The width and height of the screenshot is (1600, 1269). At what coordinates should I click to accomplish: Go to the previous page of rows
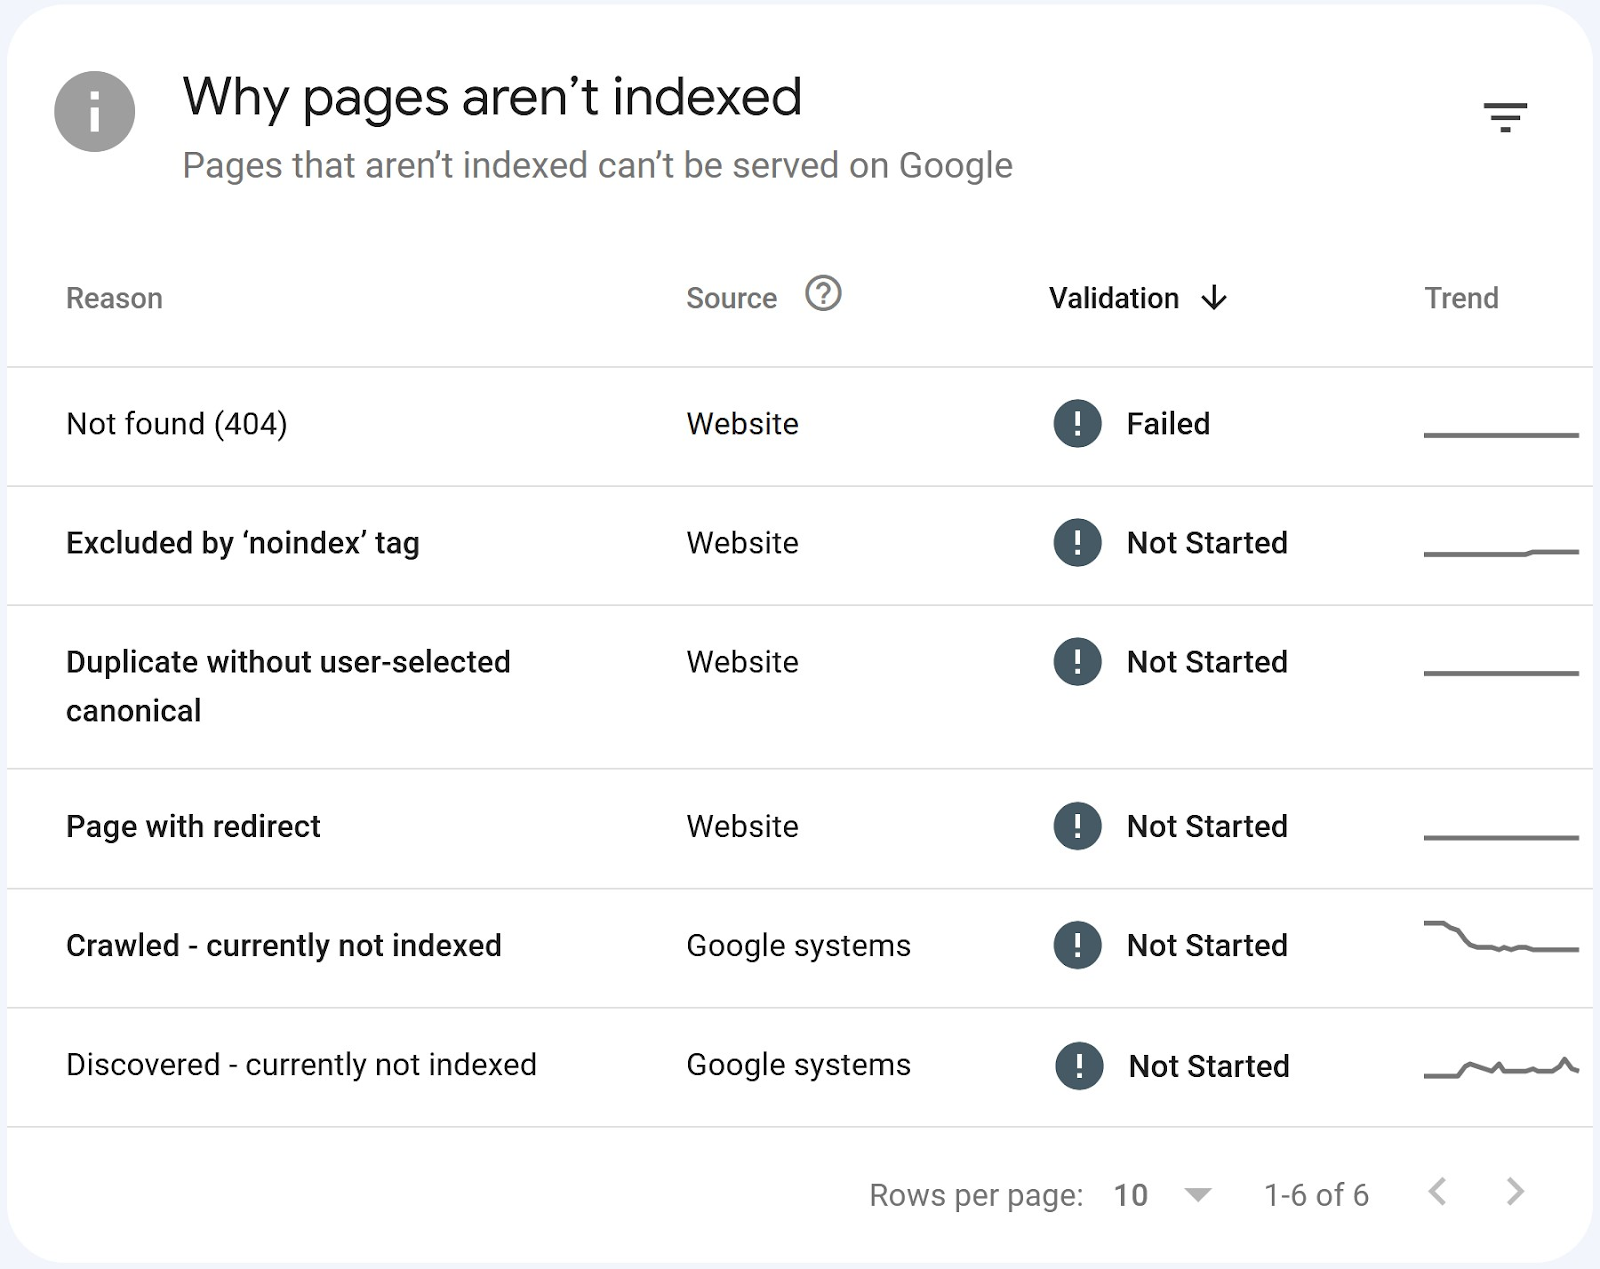coord(1438,1192)
